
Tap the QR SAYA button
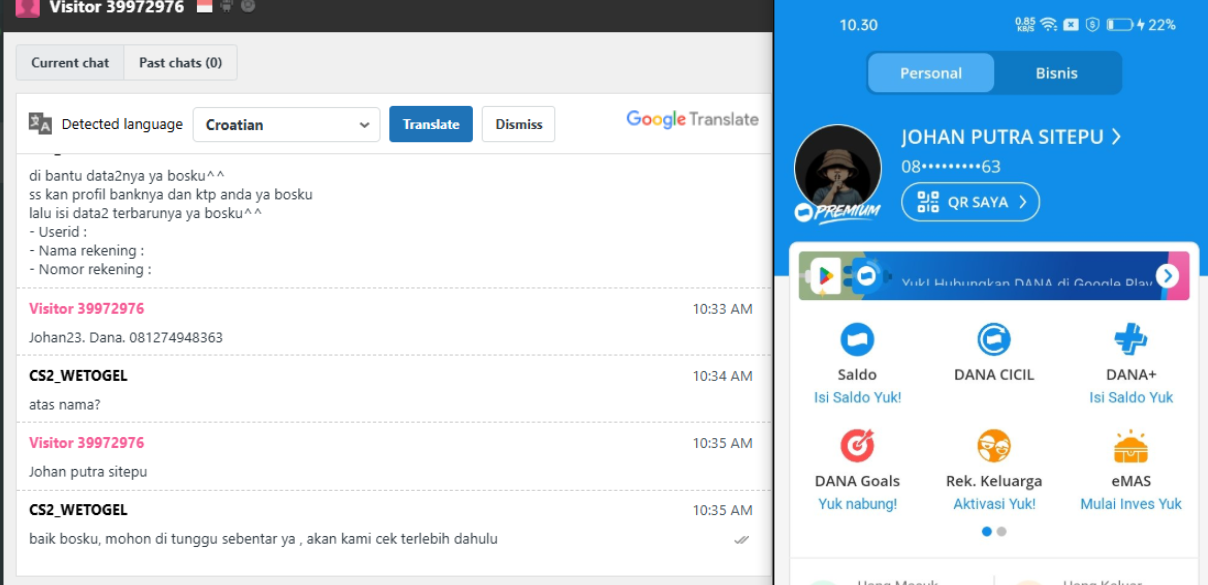tap(970, 202)
